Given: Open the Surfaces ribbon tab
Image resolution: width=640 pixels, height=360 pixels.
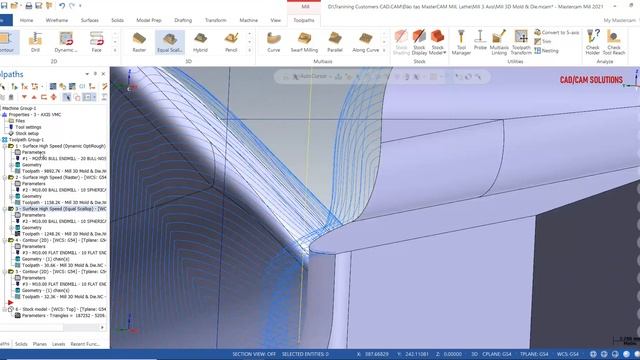Looking at the screenshot, I should pyautogui.click(x=89, y=20).
